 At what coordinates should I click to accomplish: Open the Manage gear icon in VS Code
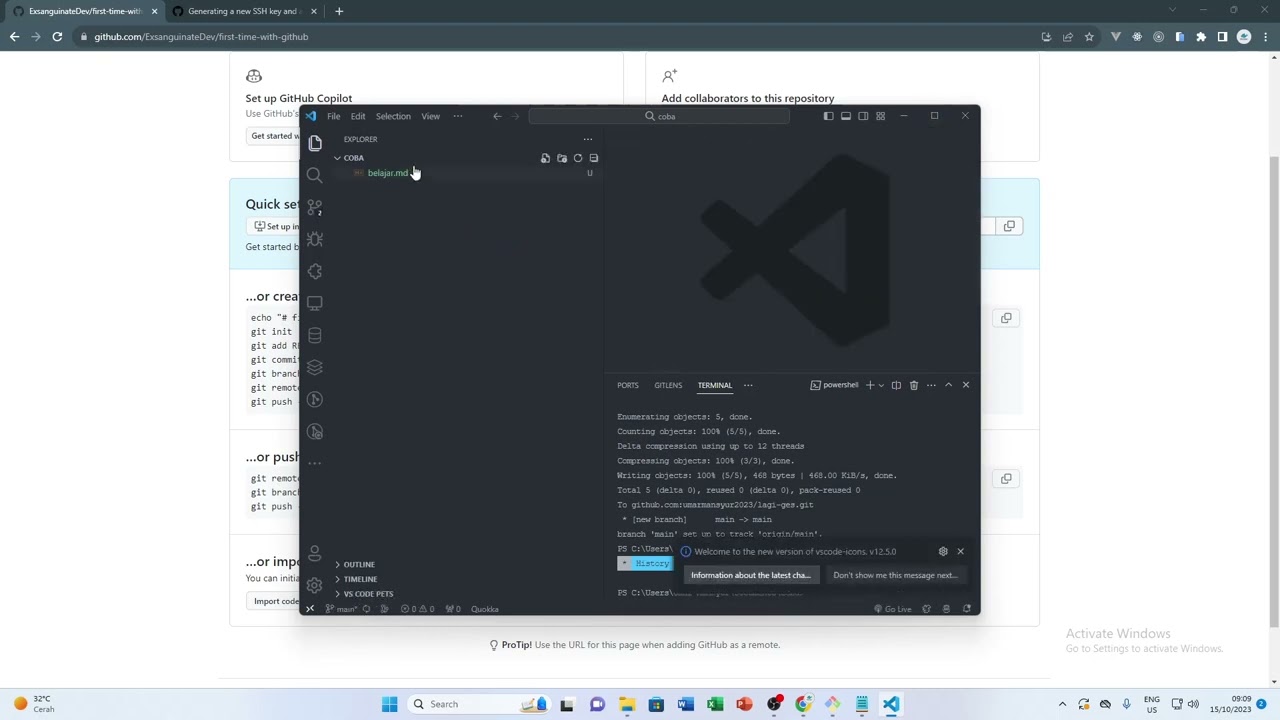[x=315, y=585]
